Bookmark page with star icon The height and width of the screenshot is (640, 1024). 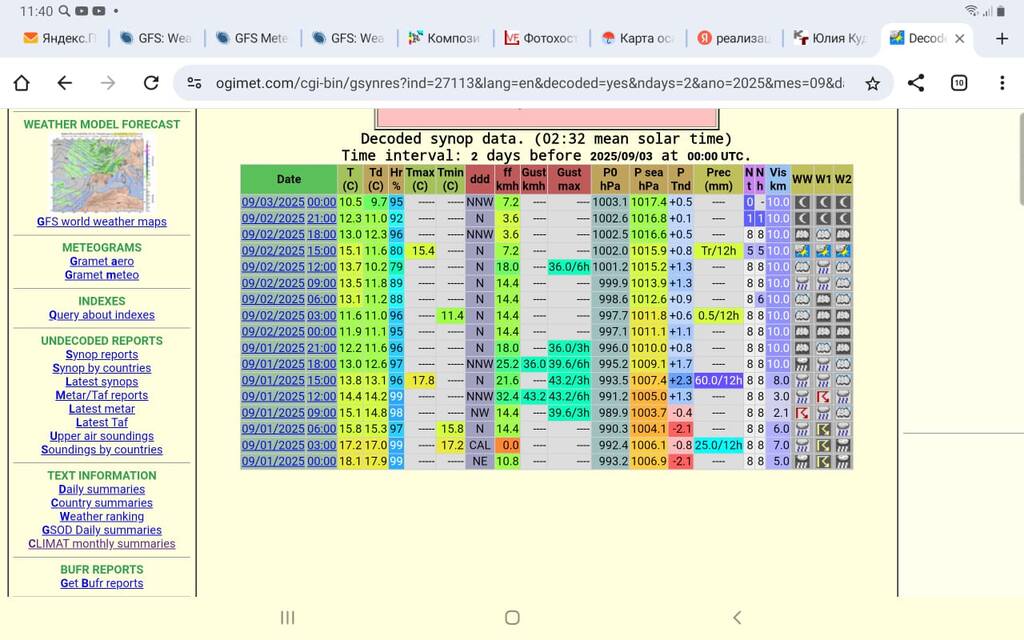click(x=872, y=83)
